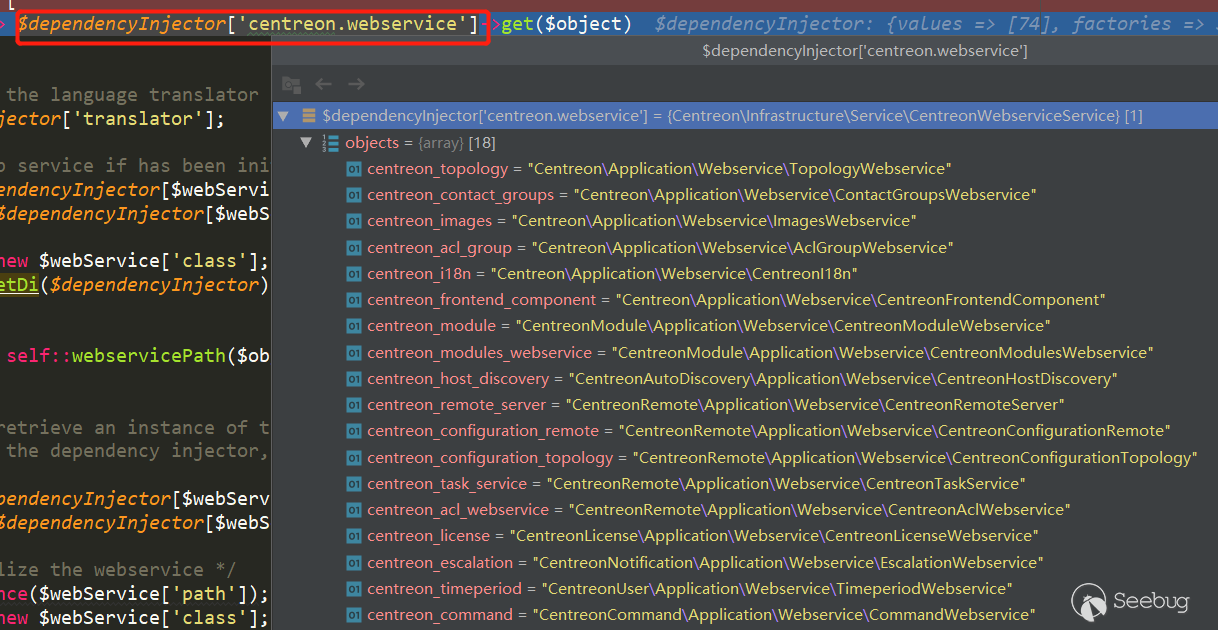Click the value icon beside centreon_topology
The image size is (1218, 630).
(x=353, y=169)
